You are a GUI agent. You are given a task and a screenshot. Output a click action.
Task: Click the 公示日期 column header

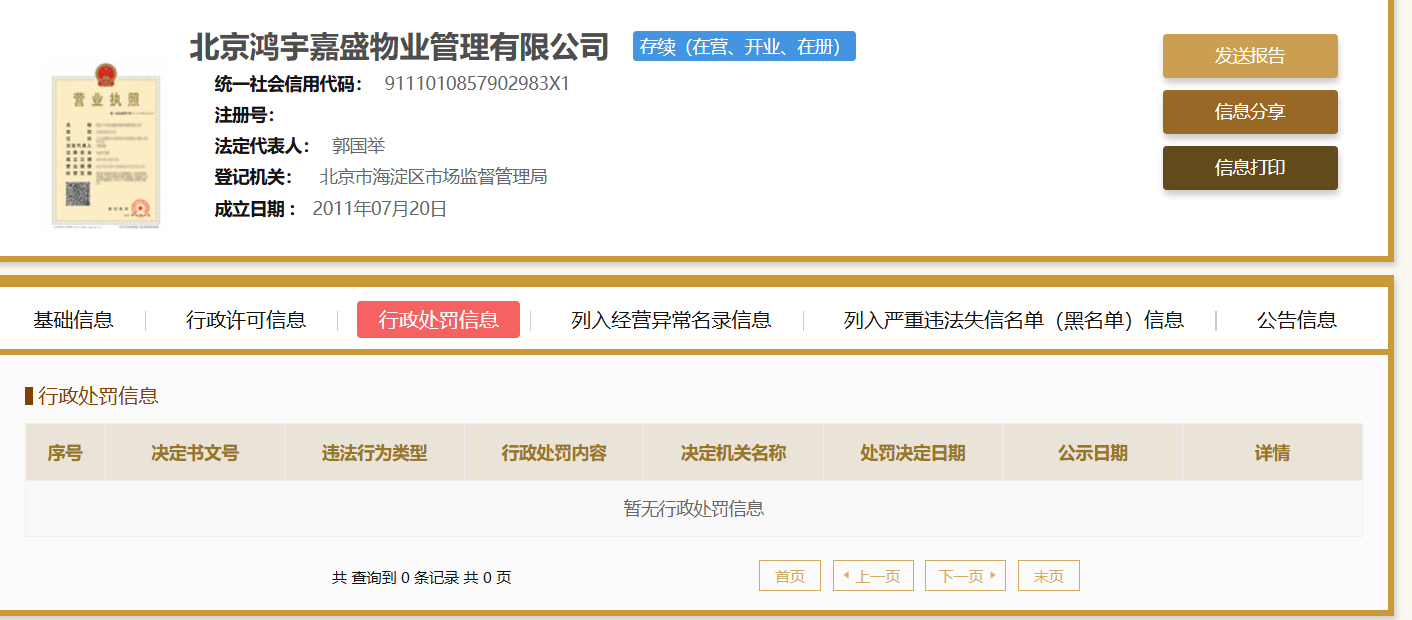pos(1093,453)
